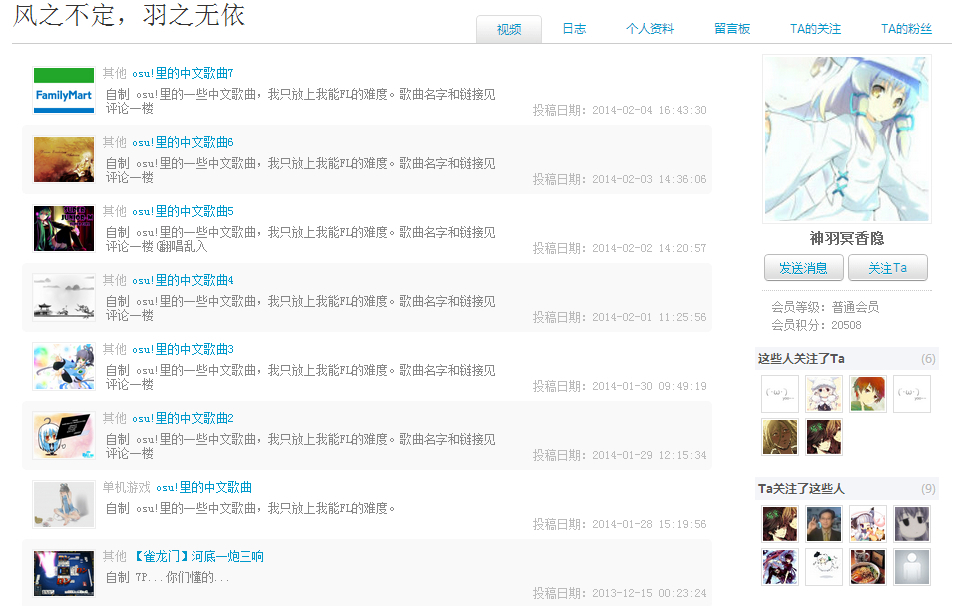Viewport: 956px width, 606px height.
Task: Click the ramen bowl avatar in following list
Action: coord(868,567)
